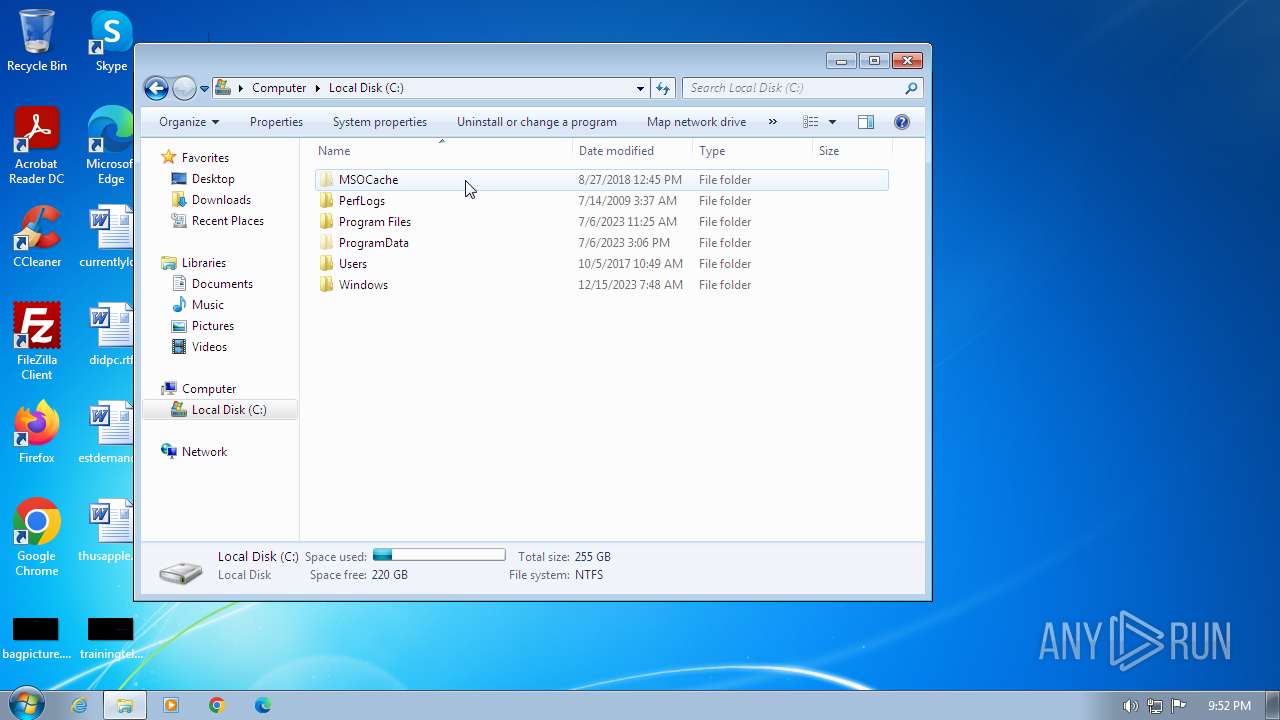Screen dimensions: 1280x720
Task: Toggle the preview pane icon
Action: click(x=866, y=122)
